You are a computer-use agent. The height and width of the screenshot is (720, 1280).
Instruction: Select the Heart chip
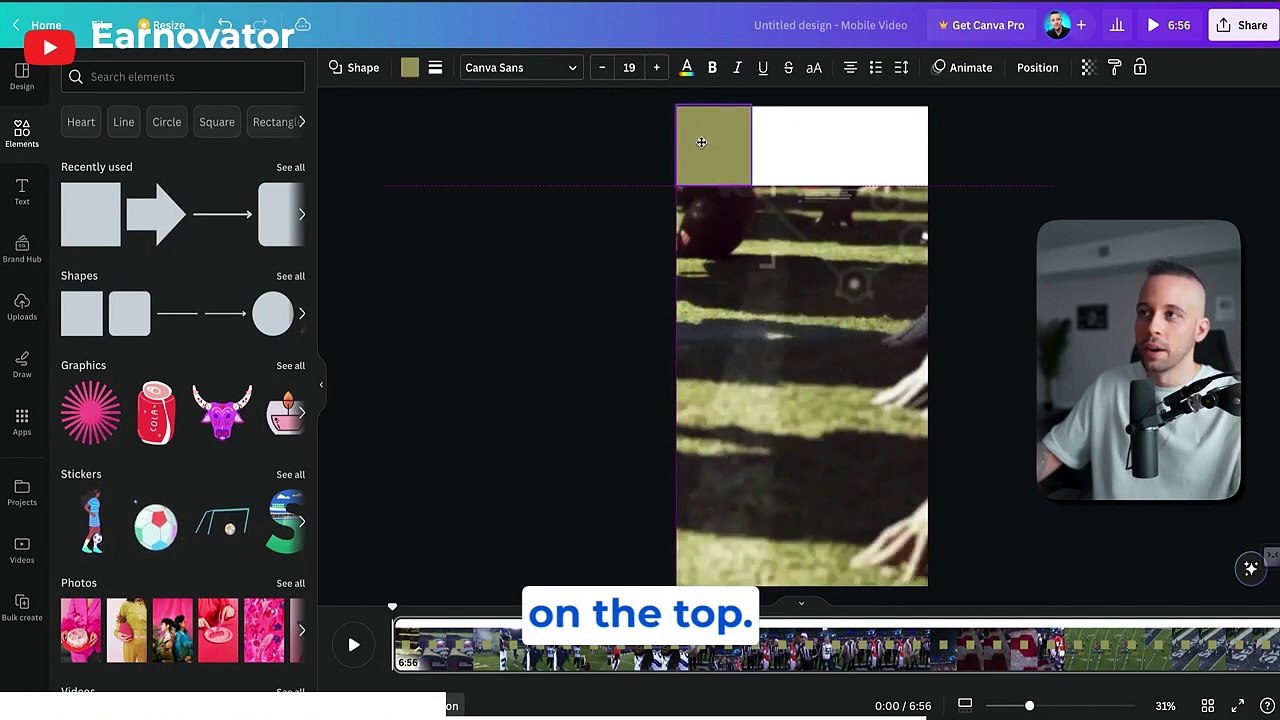coord(81,122)
